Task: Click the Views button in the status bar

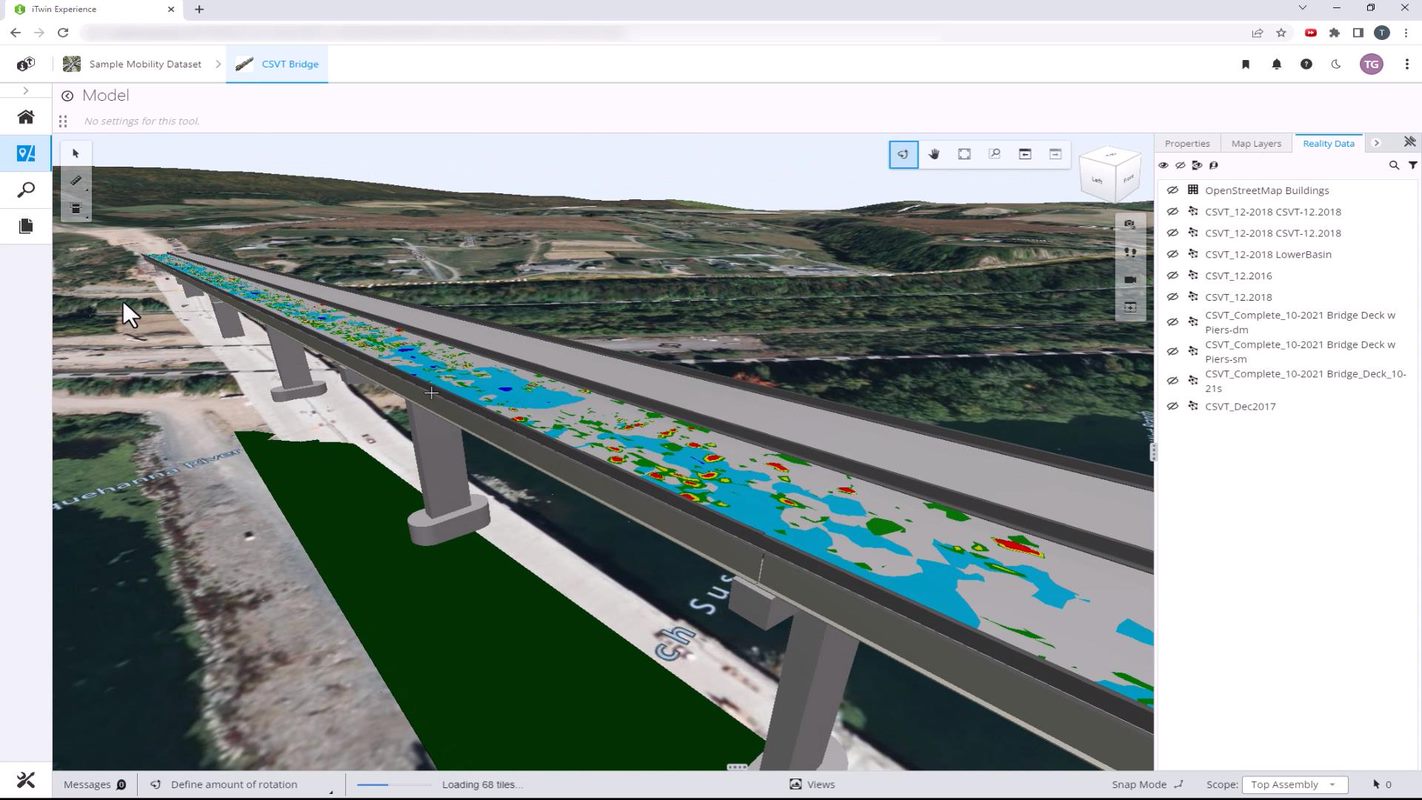Action: point(813,784)
